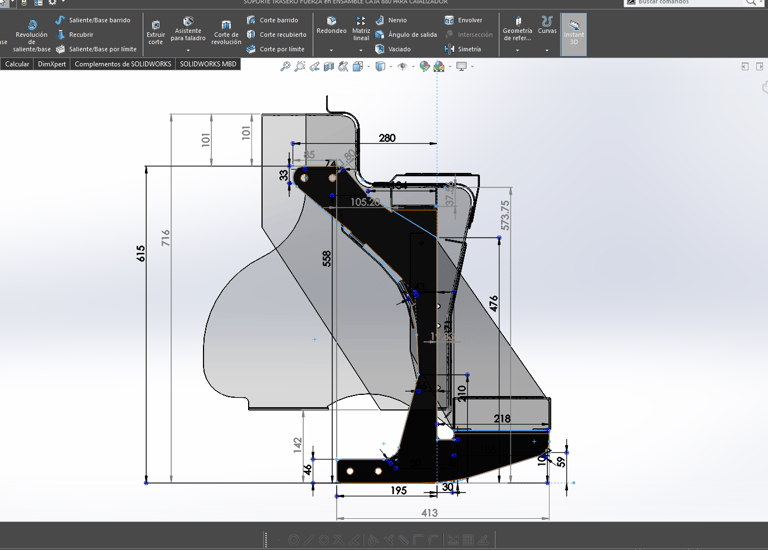Toggle the Section view icon
The width and height of the screenshot is (768, 550).
click(329, 67)
